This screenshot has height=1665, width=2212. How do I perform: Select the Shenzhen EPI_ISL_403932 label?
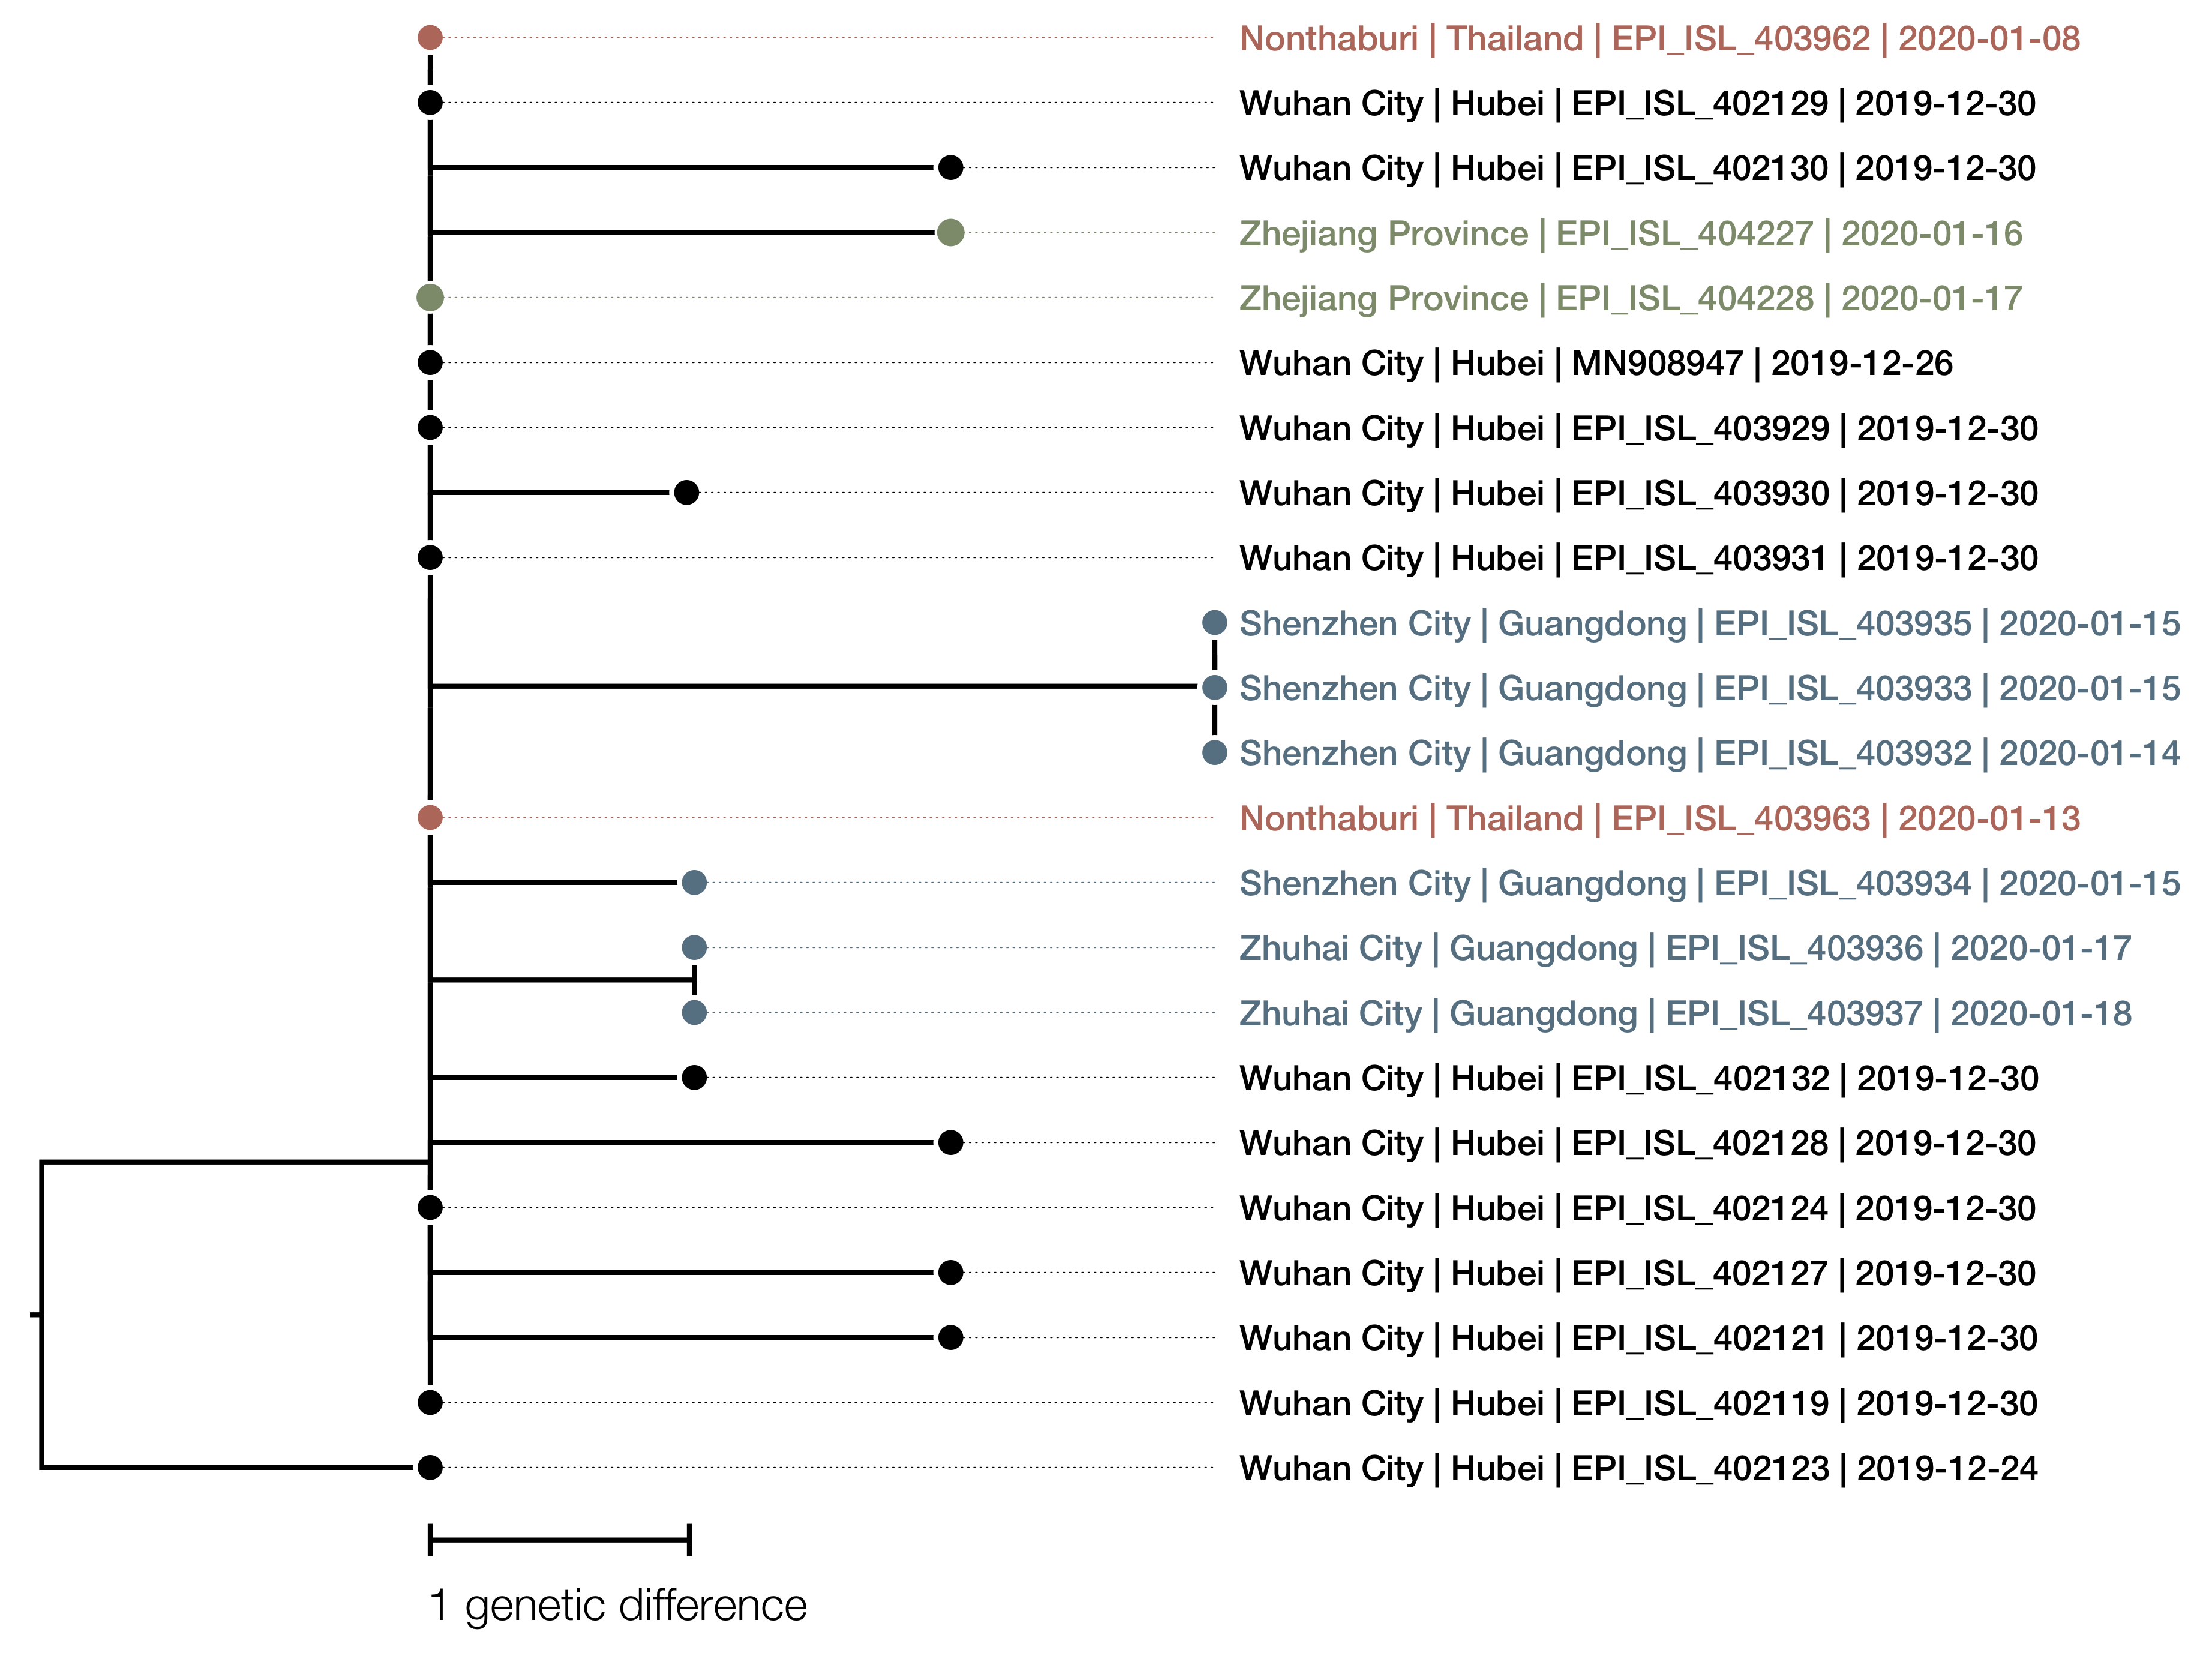point(1709,753)
